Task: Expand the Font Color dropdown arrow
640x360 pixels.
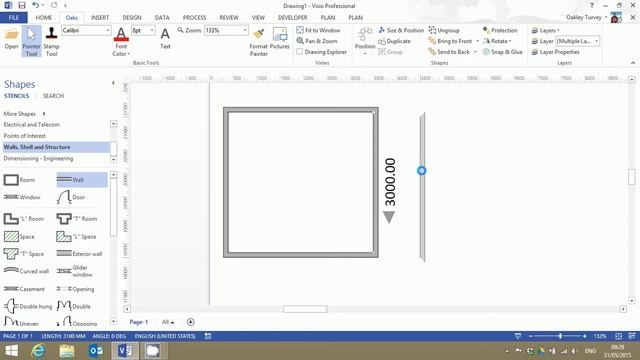Action: coord(129,54)
